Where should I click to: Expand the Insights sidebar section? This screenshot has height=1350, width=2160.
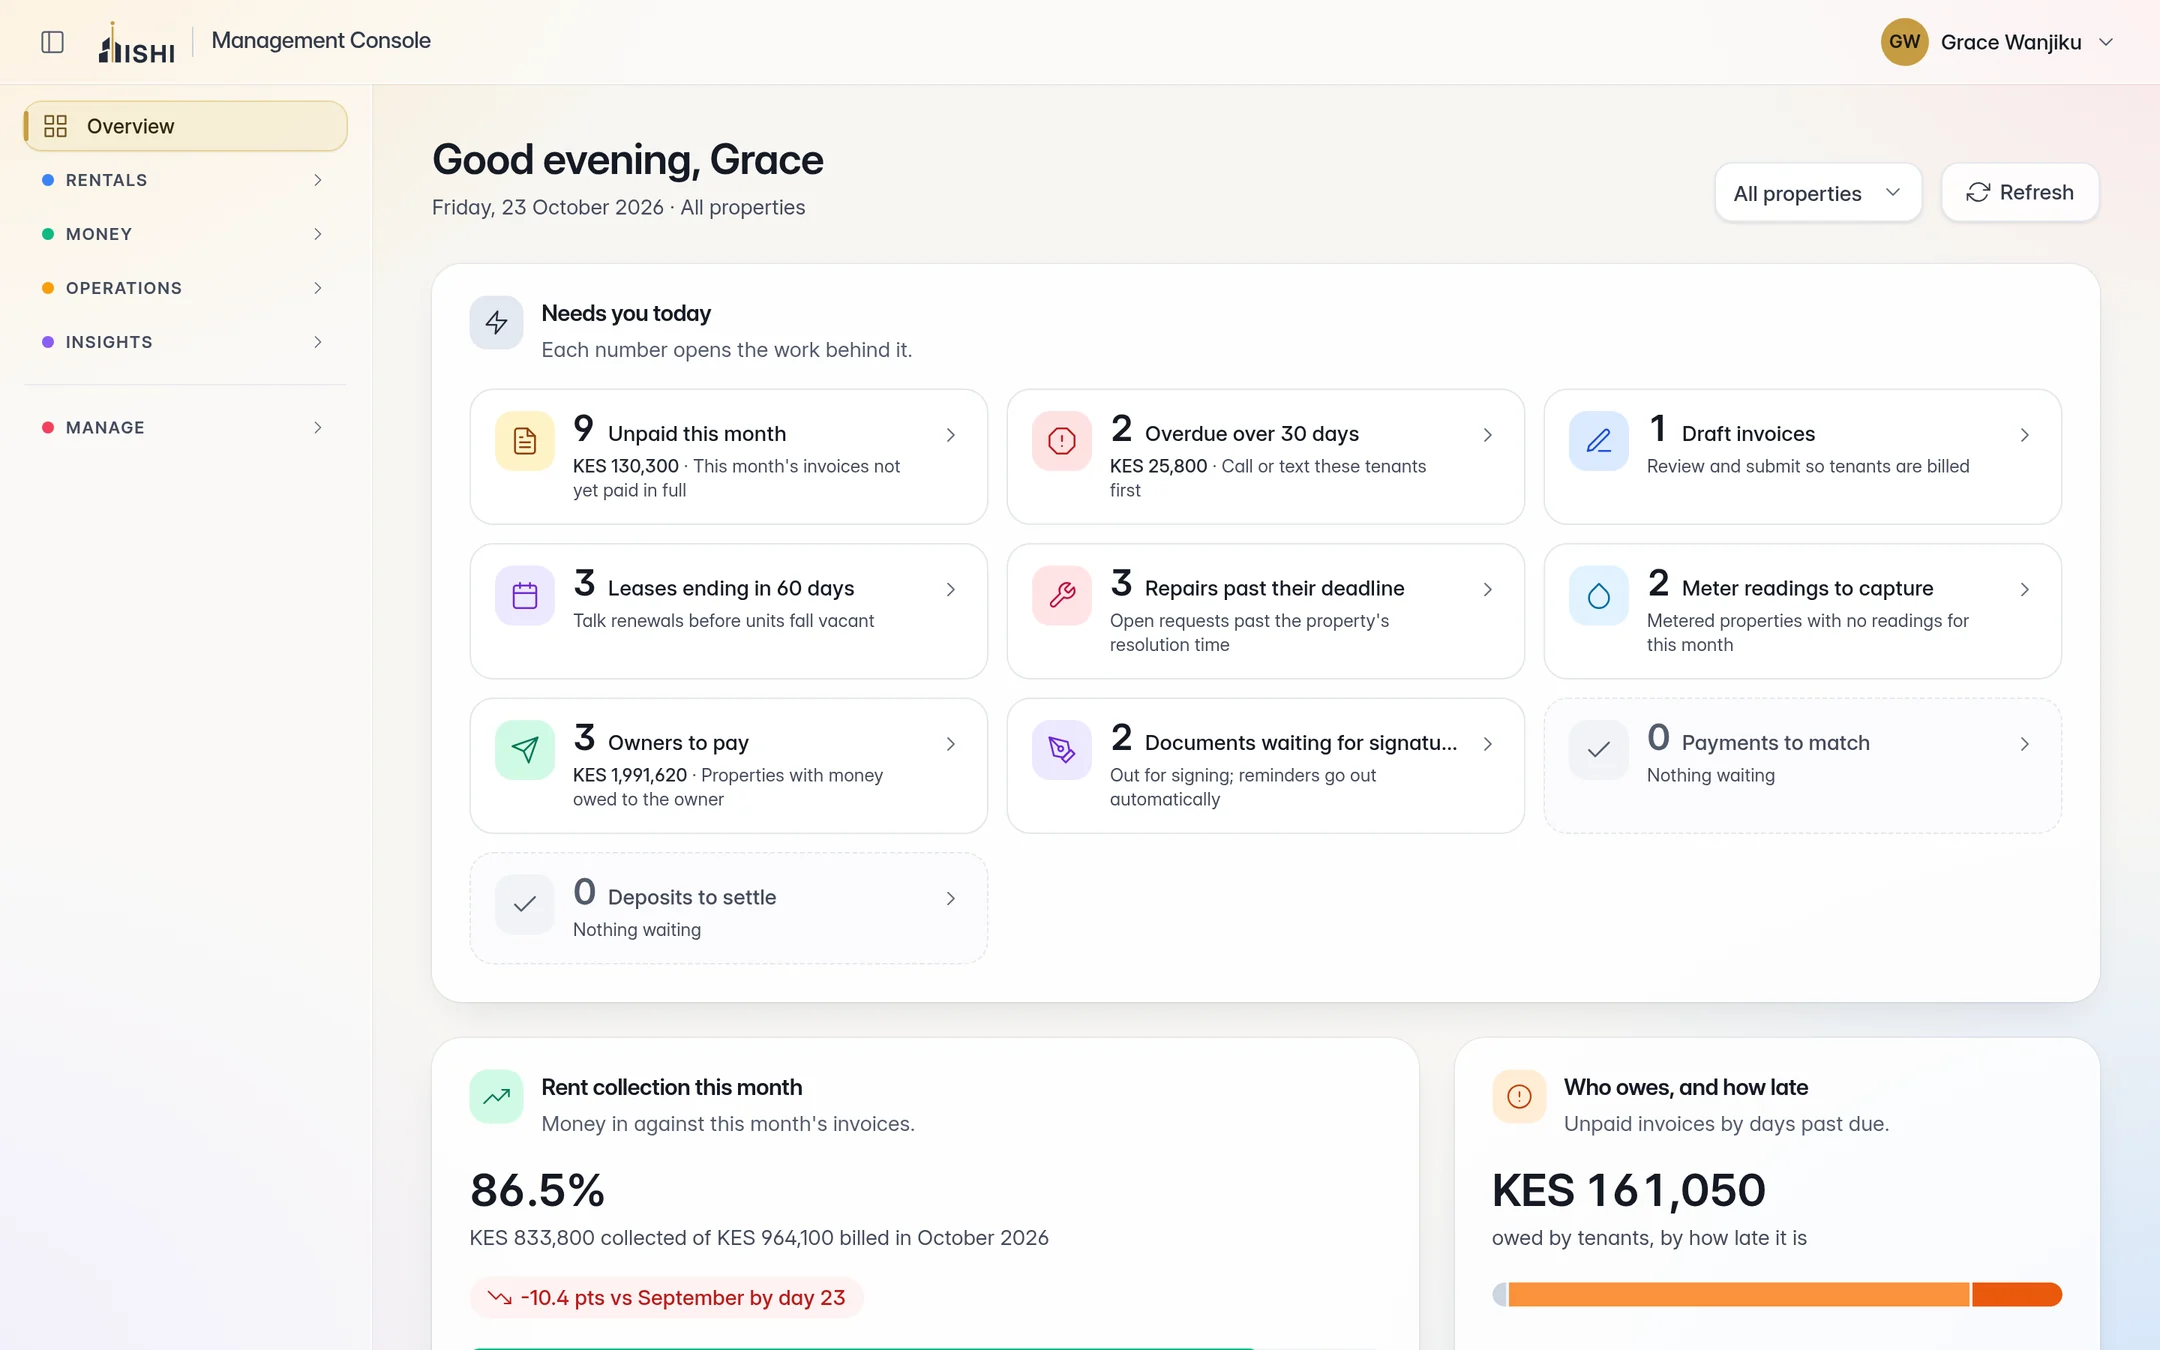point(185,342)
